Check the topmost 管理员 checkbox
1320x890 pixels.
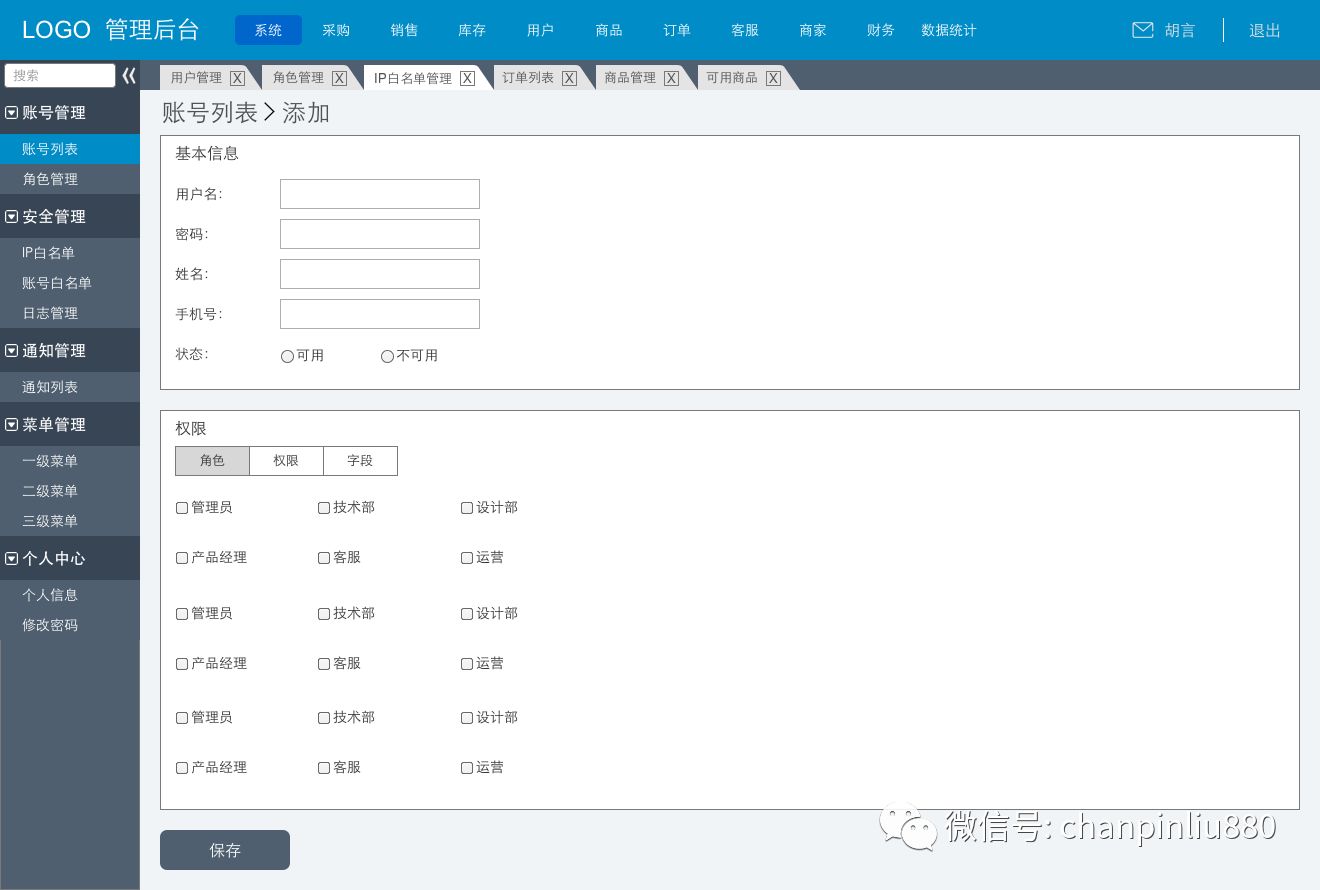[x=182, y=508]
